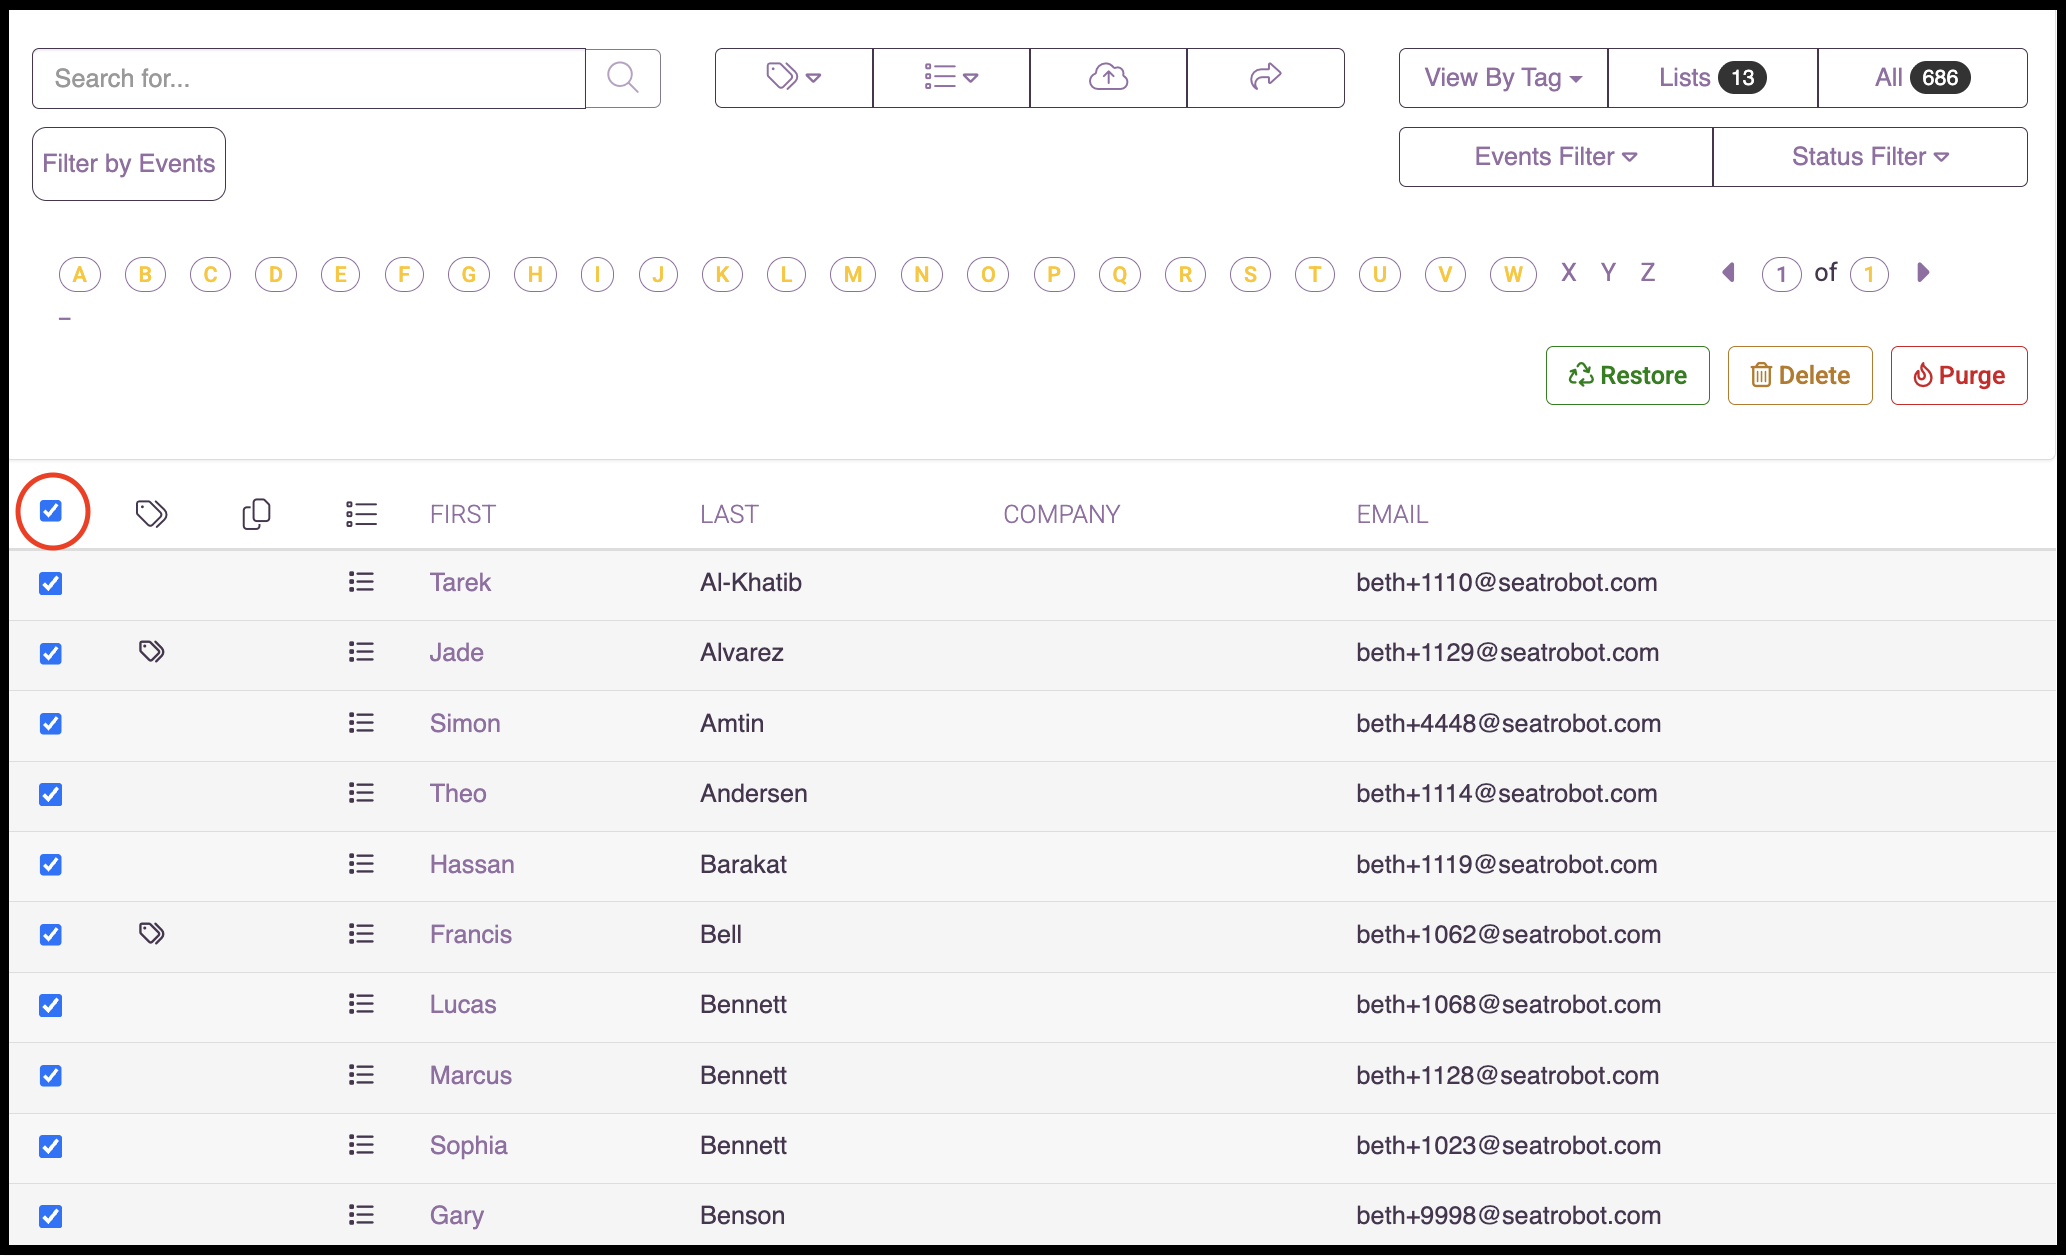Viewport: 2066px width, 1256px height.
Task: Click the list icon in table header
Action: tap(361, 514)
